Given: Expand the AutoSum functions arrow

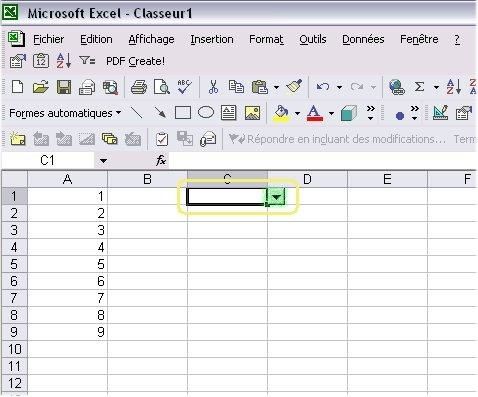Looking at the screenshot, I should tap(436, 87).
